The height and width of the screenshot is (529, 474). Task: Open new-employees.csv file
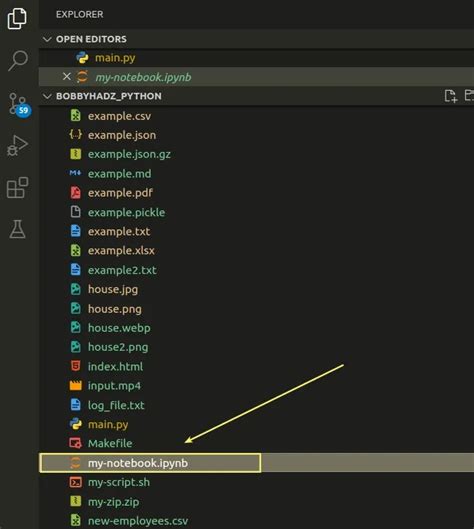(x=256, y=521)
